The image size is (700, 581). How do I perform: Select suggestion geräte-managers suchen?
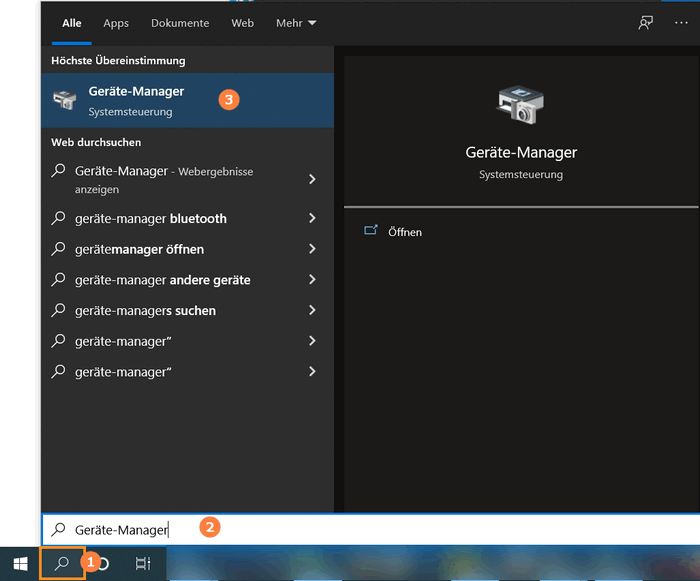pos(145,311)
